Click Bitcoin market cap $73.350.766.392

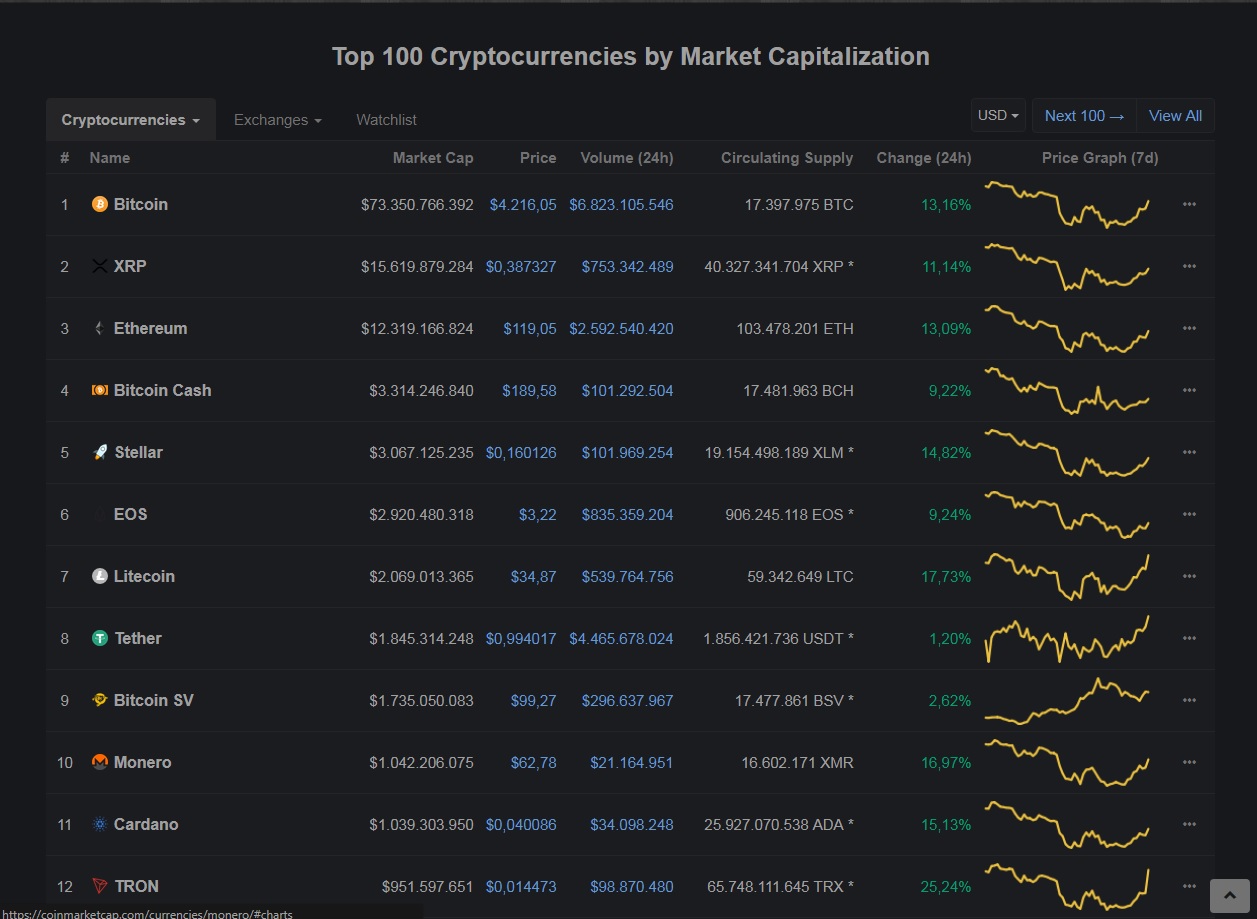[x=417, y=204]
